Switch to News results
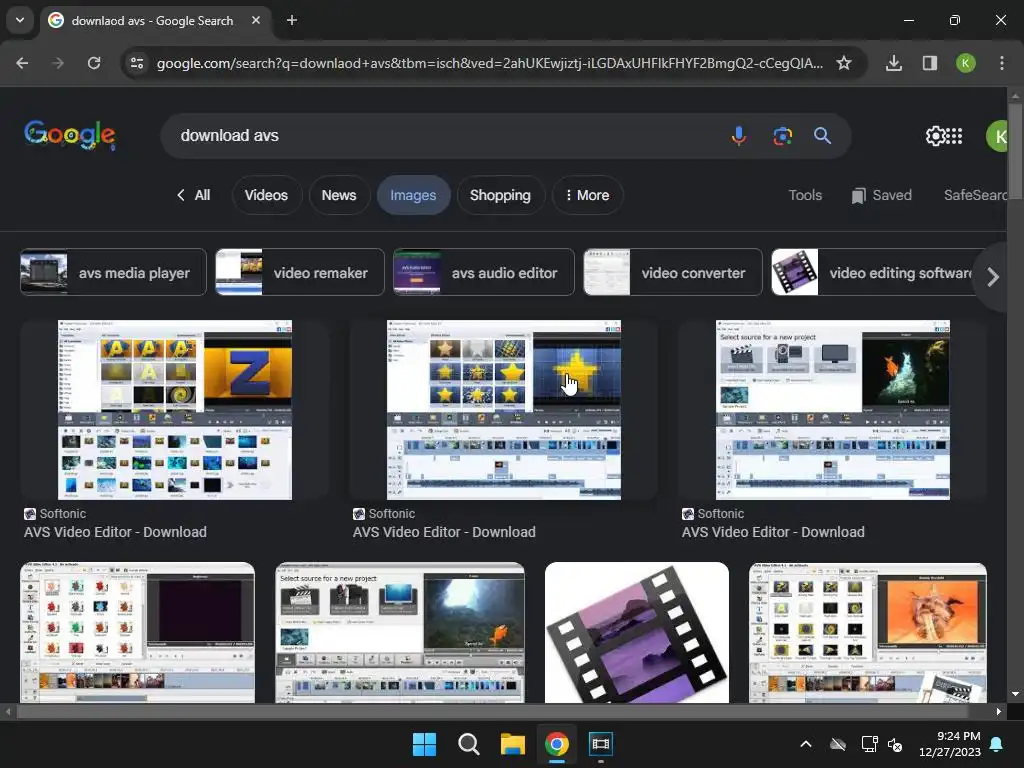The height and width of the screenshot is (768, 1024). 339,195
